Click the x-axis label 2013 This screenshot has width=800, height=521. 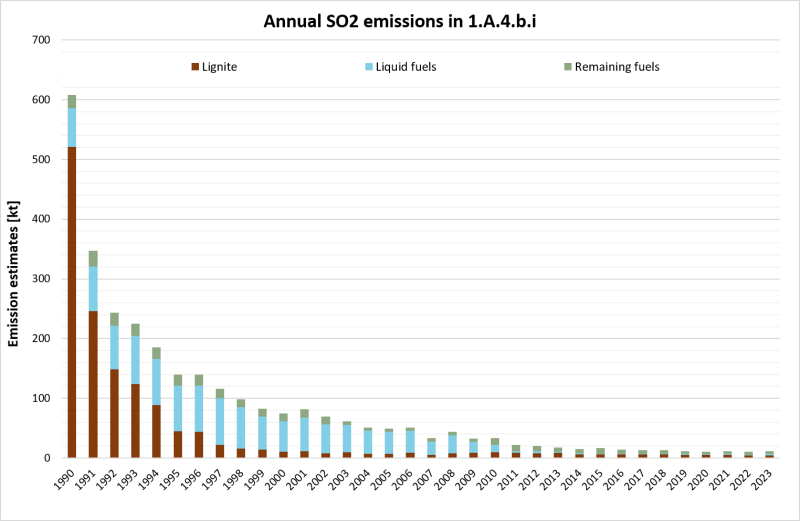click(x=552, y=479)
